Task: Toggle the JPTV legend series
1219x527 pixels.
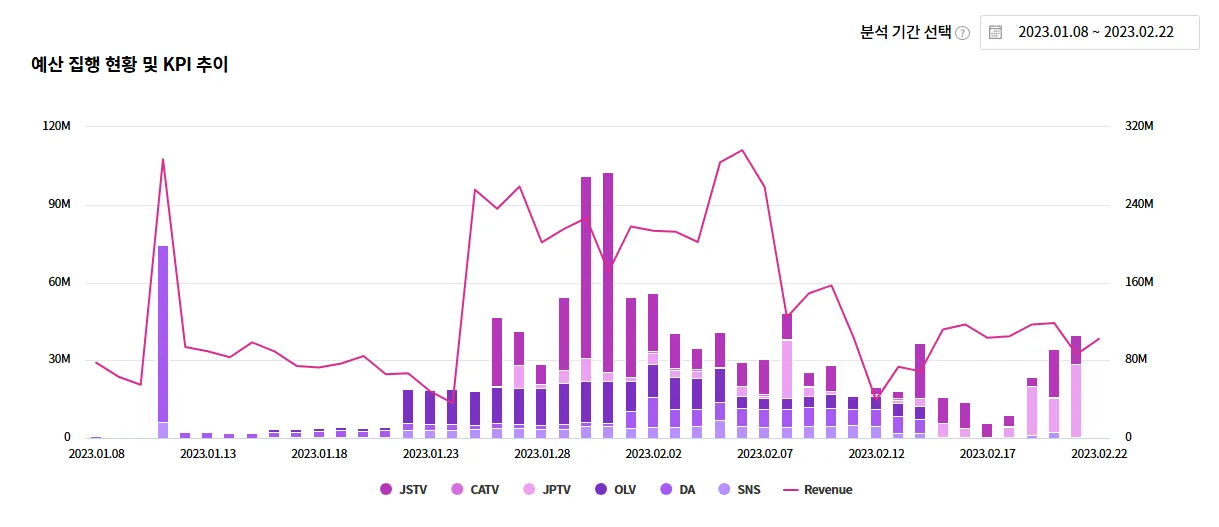Action: click(x=547, y=490)
